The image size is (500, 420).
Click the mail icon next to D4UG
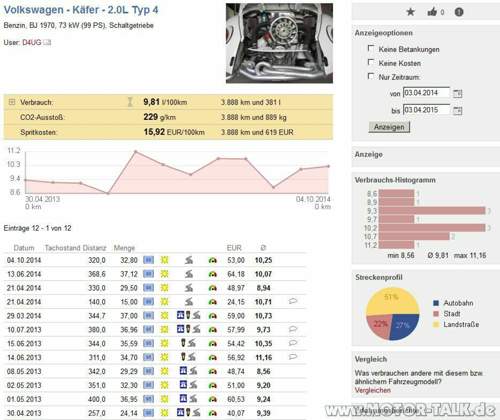coord(47,42)
